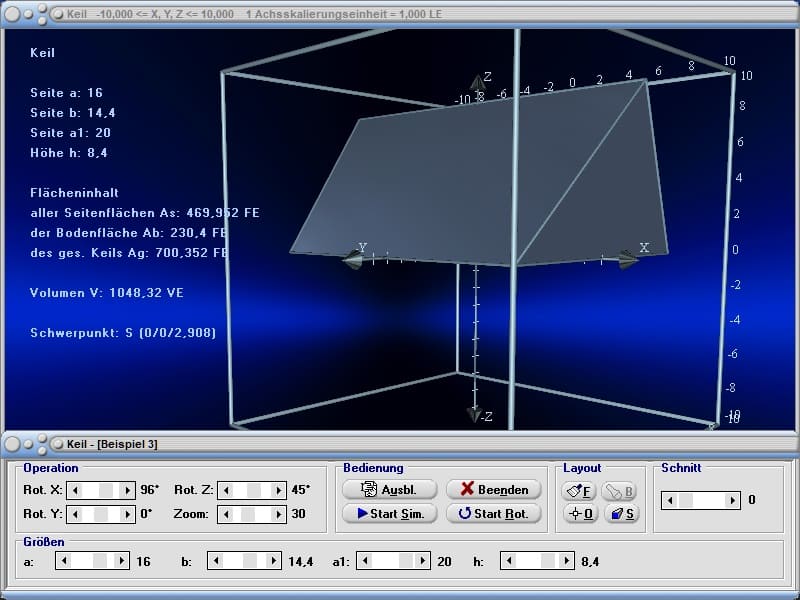
Task: Increase Schnitt value with right arrow
Action: [732, 500]
